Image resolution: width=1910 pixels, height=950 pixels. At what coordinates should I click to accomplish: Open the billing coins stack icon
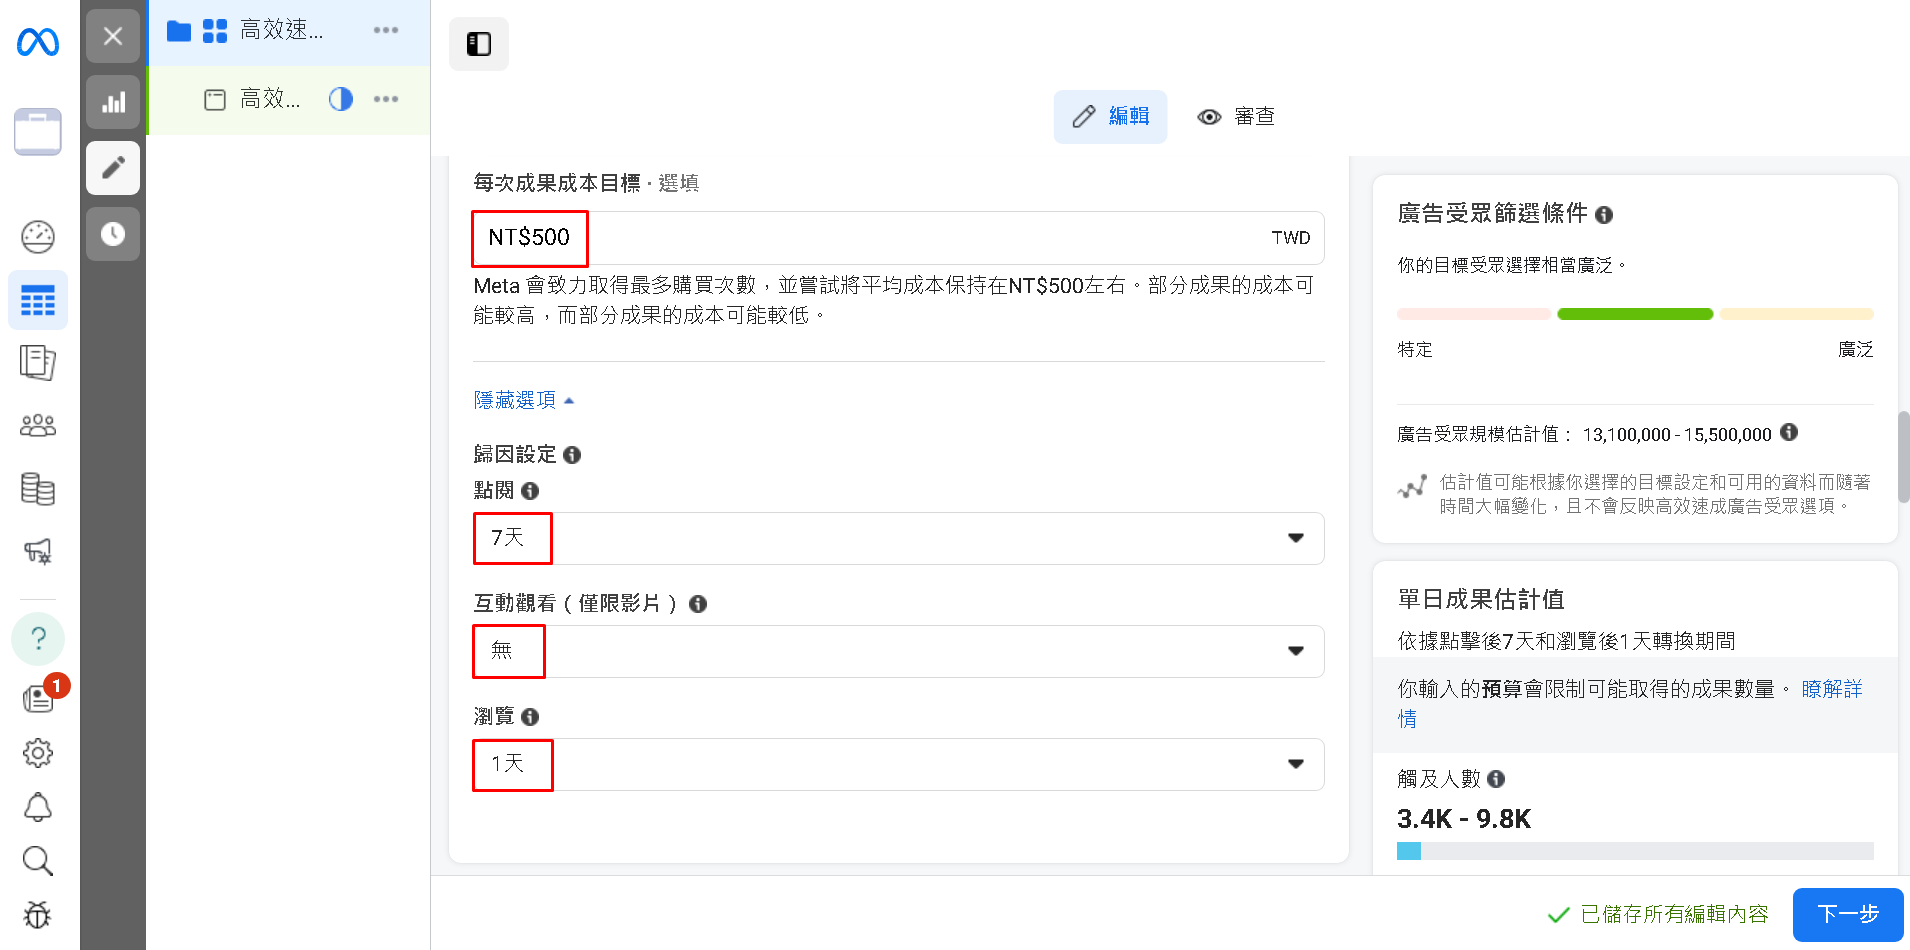38,489
